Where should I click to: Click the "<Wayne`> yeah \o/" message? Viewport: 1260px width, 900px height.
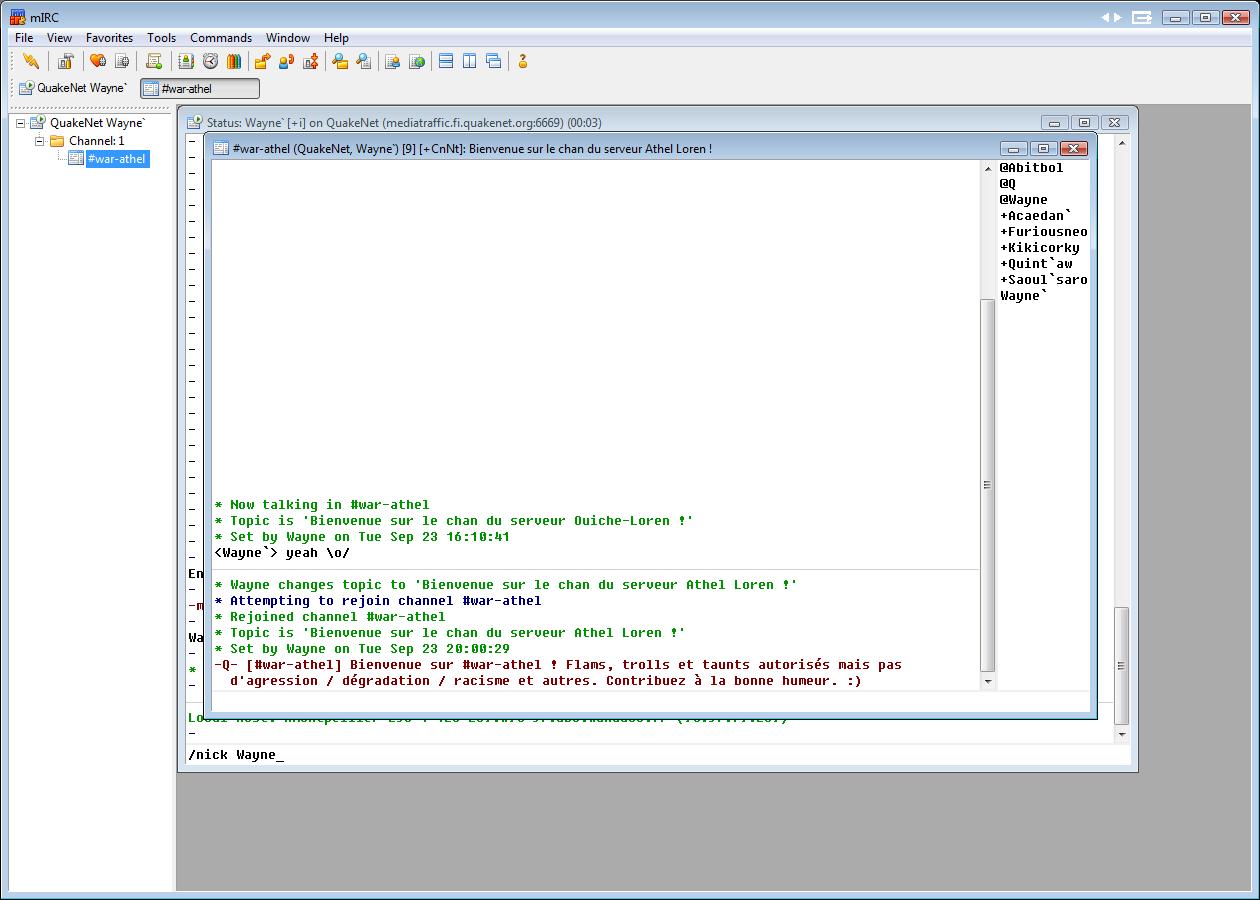coord(282,553)
